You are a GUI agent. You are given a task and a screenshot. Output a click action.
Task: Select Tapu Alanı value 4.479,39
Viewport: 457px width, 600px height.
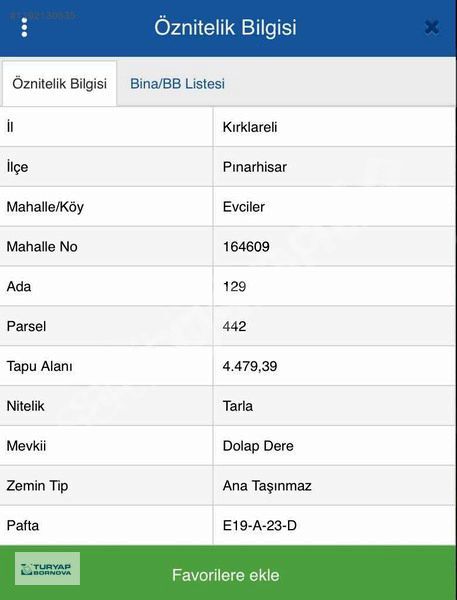tap(250, 366)
